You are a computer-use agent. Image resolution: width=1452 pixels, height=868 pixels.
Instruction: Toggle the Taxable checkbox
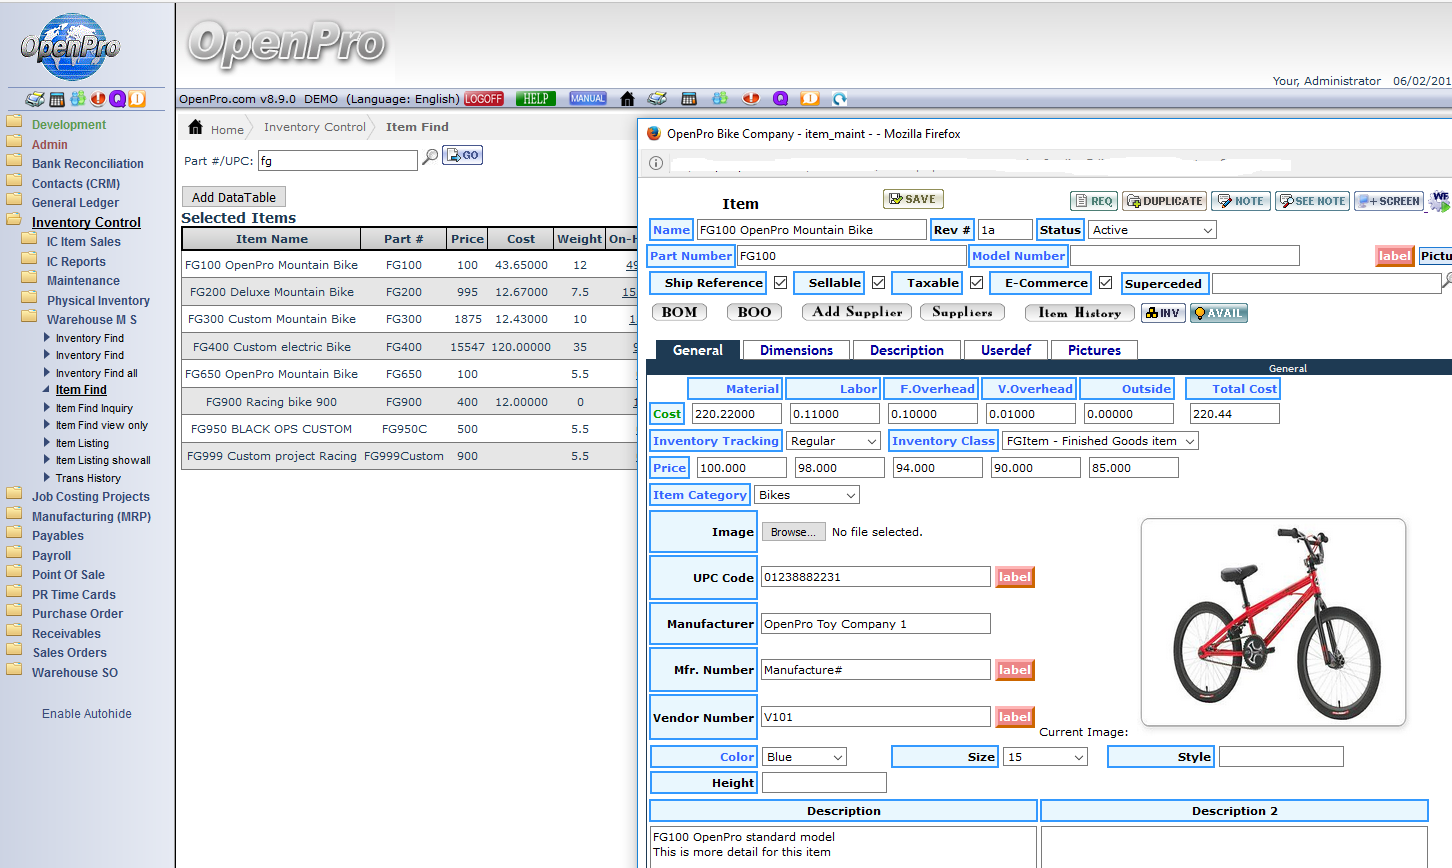pyautogui.click(x=976, y=283)
